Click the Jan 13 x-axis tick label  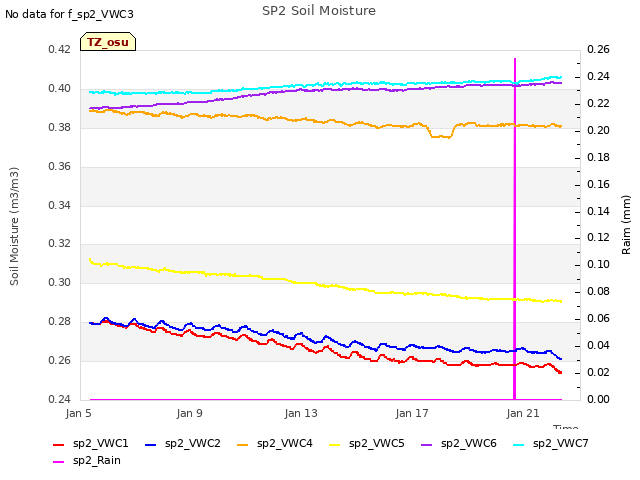tap(301, 413)
